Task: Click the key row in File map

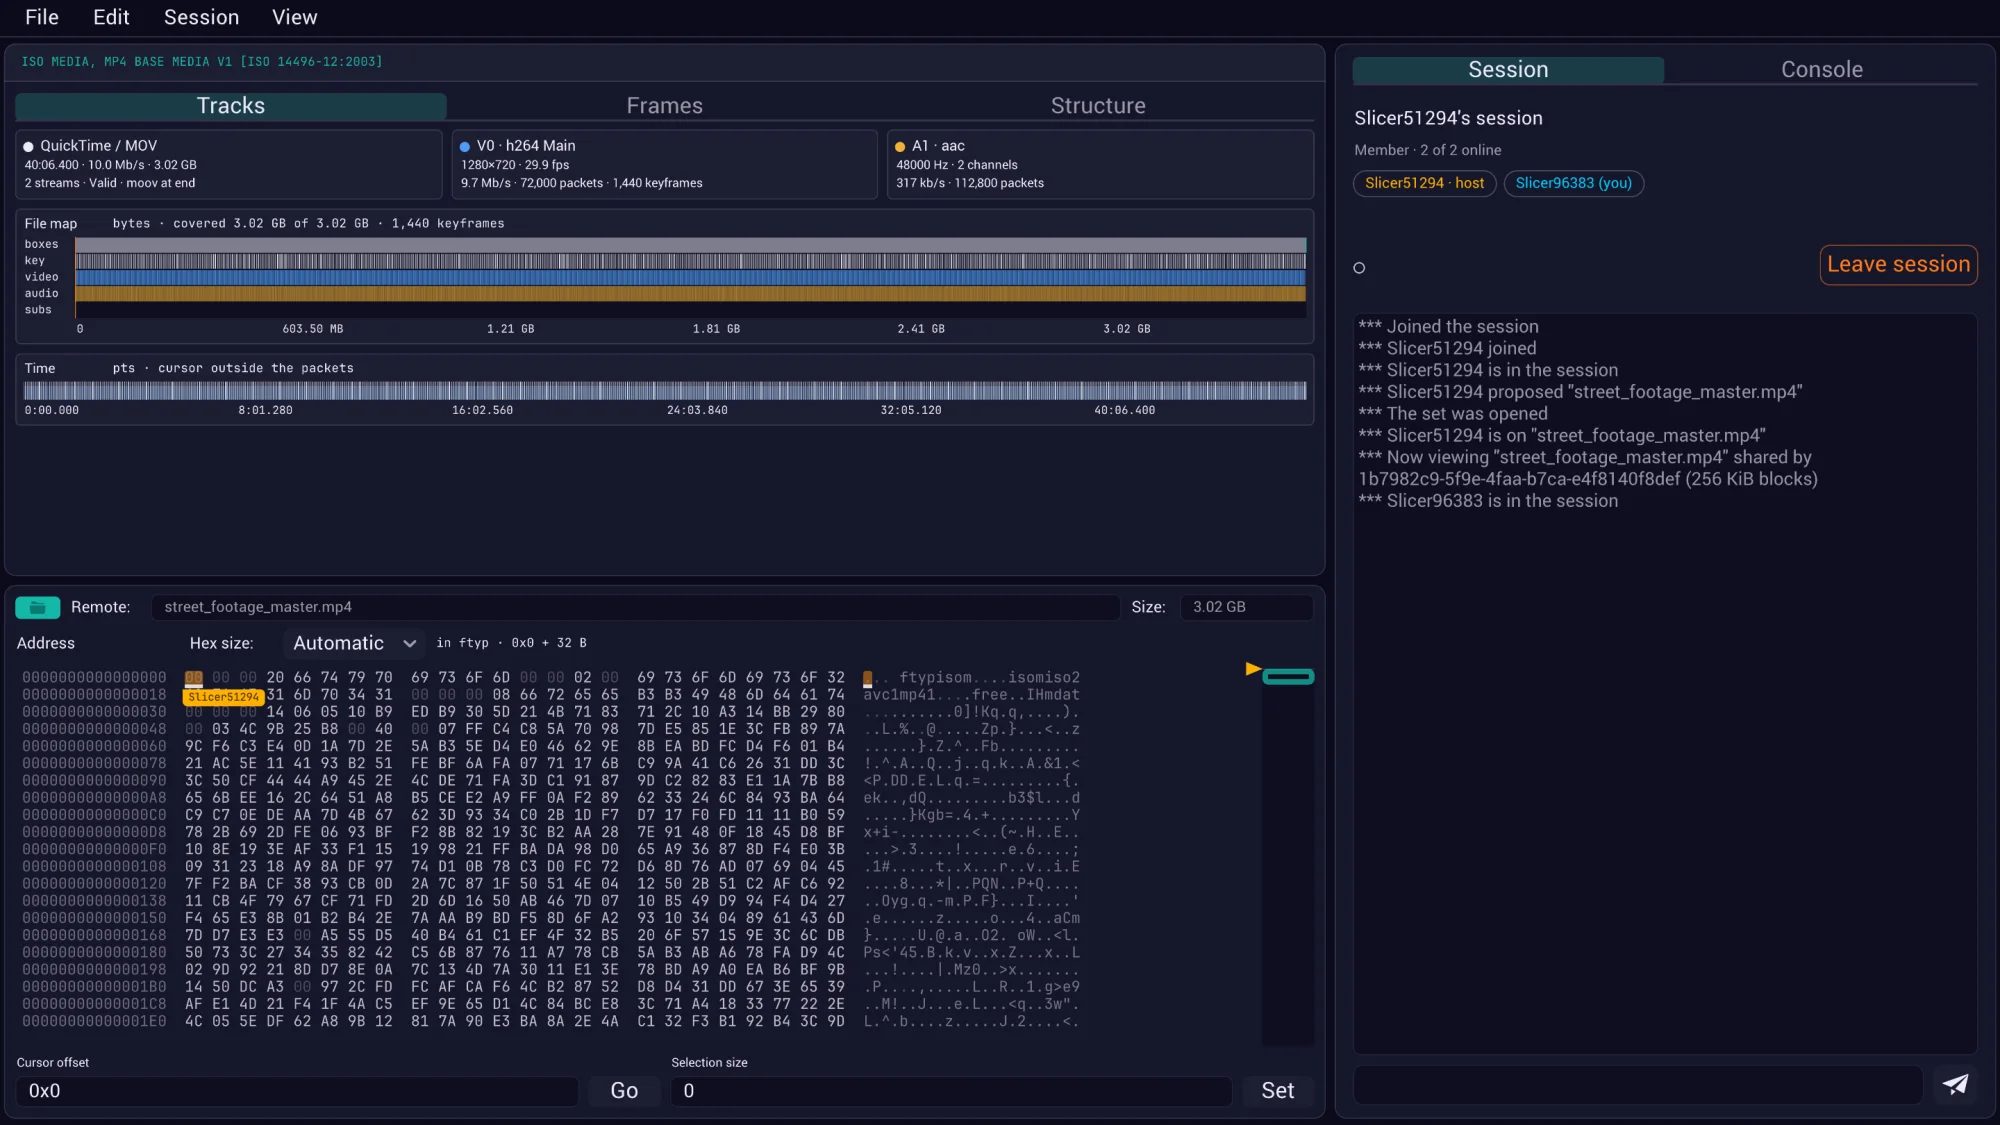Action: [690, 260]
